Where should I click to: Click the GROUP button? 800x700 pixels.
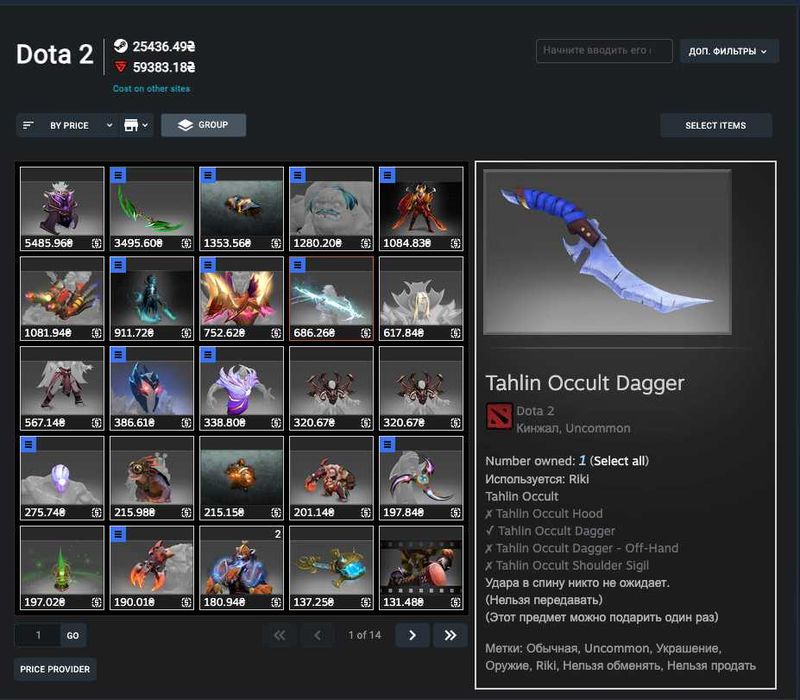point(203,125)
